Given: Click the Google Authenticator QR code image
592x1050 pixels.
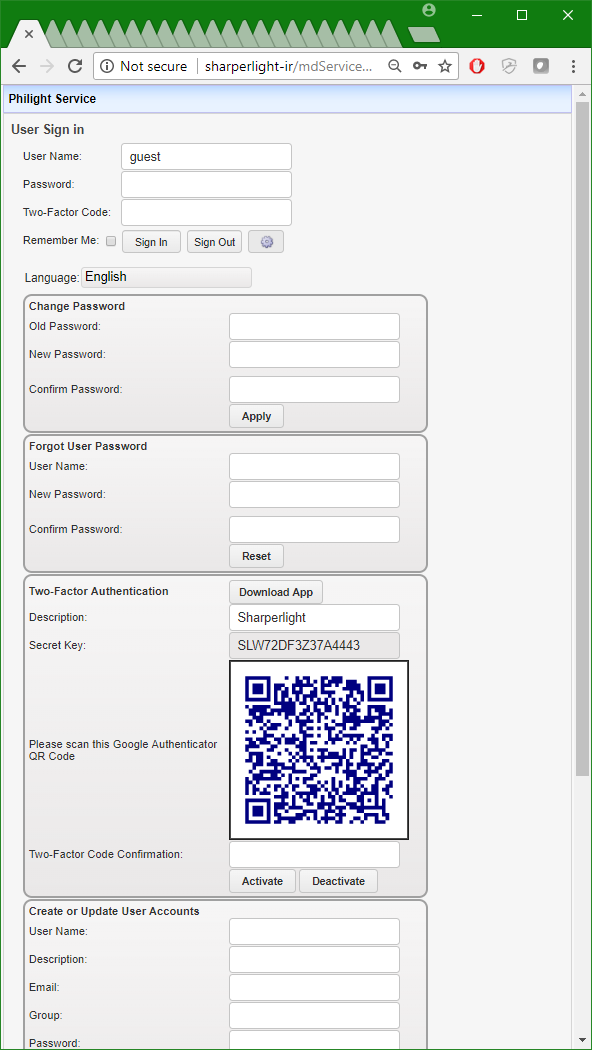Looking at the screenshot, I should tap(319, 750).
